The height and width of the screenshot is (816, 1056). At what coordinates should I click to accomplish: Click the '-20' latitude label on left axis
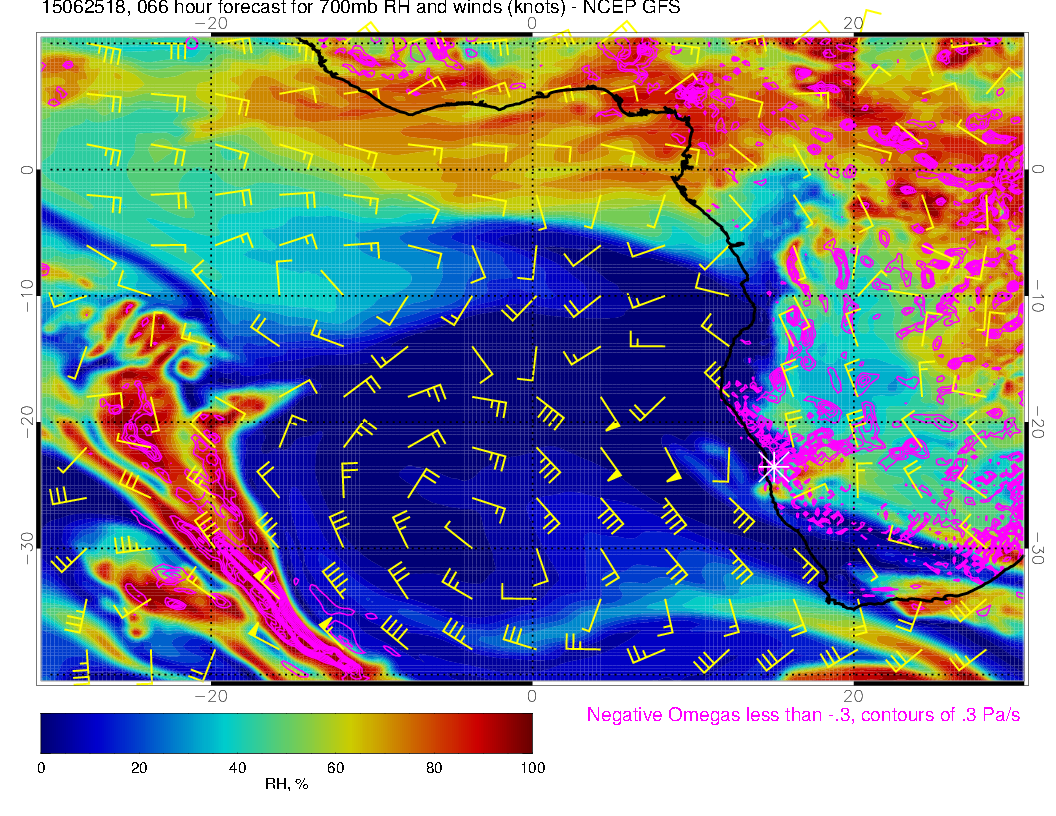click(26, 422)
